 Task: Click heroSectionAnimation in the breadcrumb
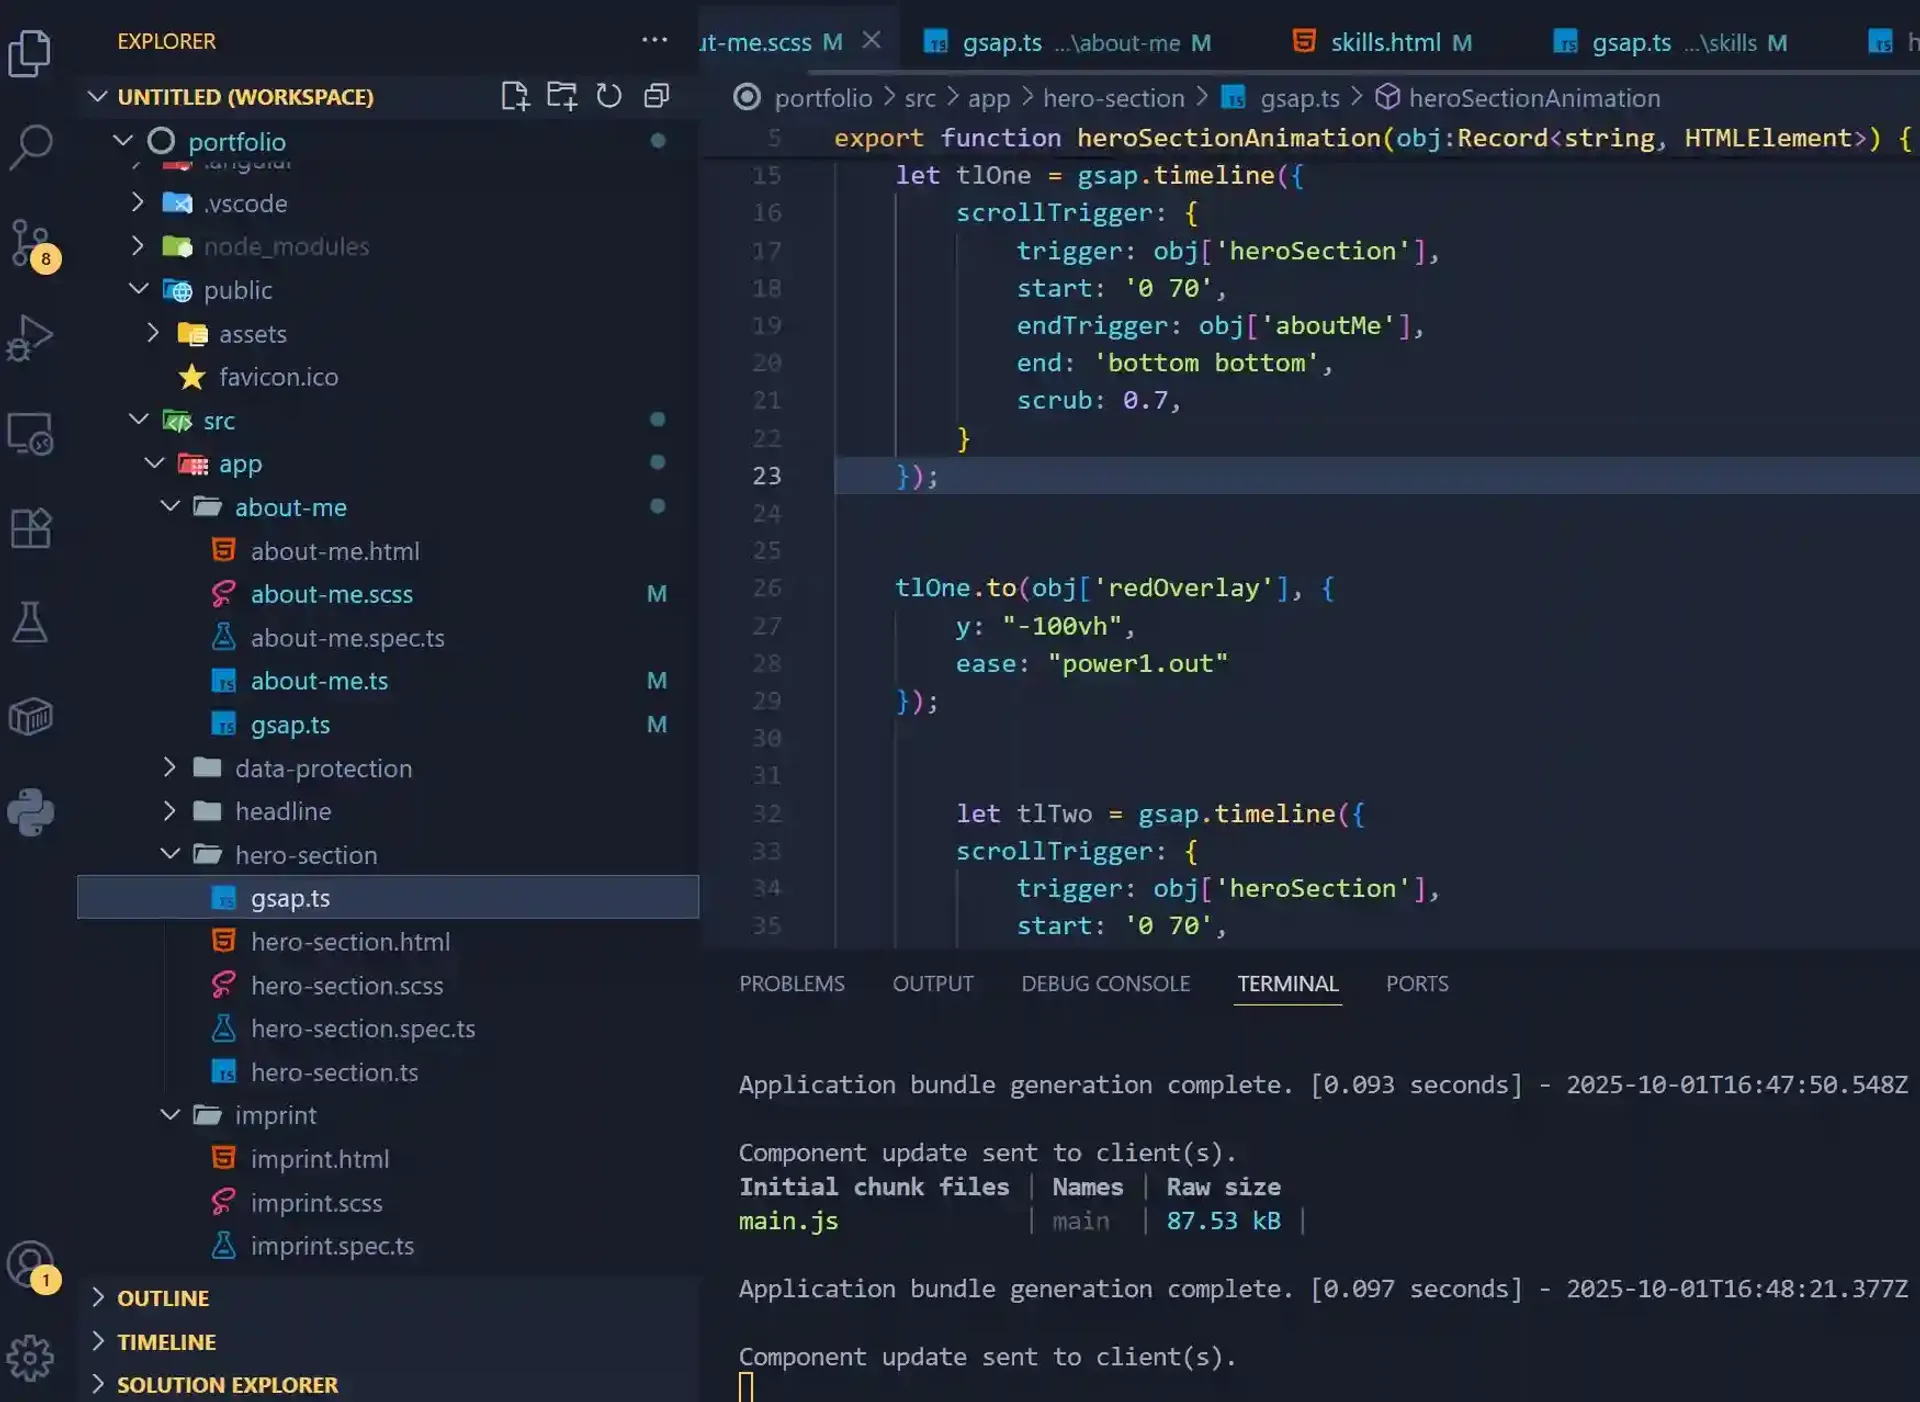(x=1533, y=98)
